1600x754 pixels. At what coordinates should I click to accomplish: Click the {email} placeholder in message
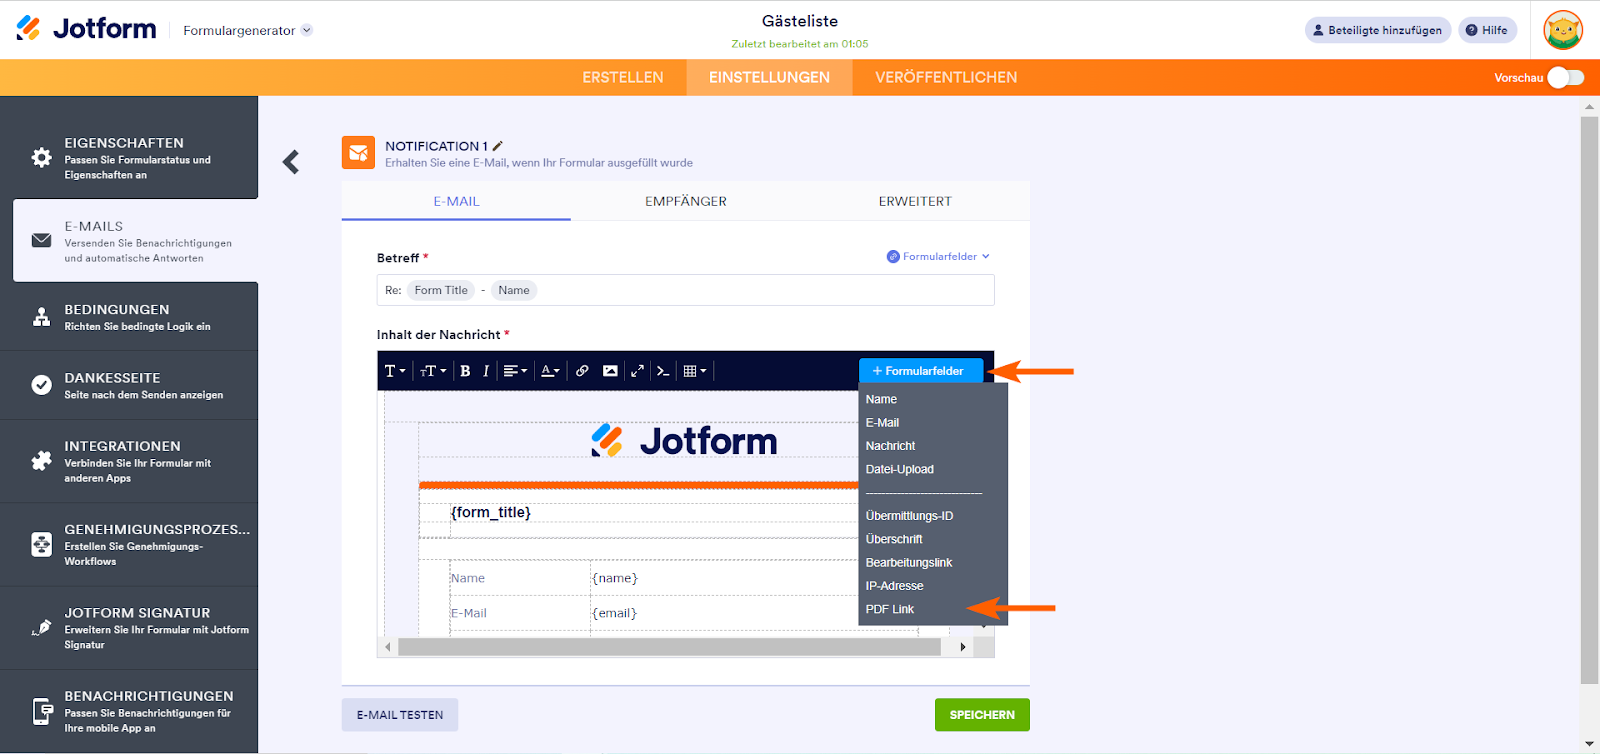615,613
